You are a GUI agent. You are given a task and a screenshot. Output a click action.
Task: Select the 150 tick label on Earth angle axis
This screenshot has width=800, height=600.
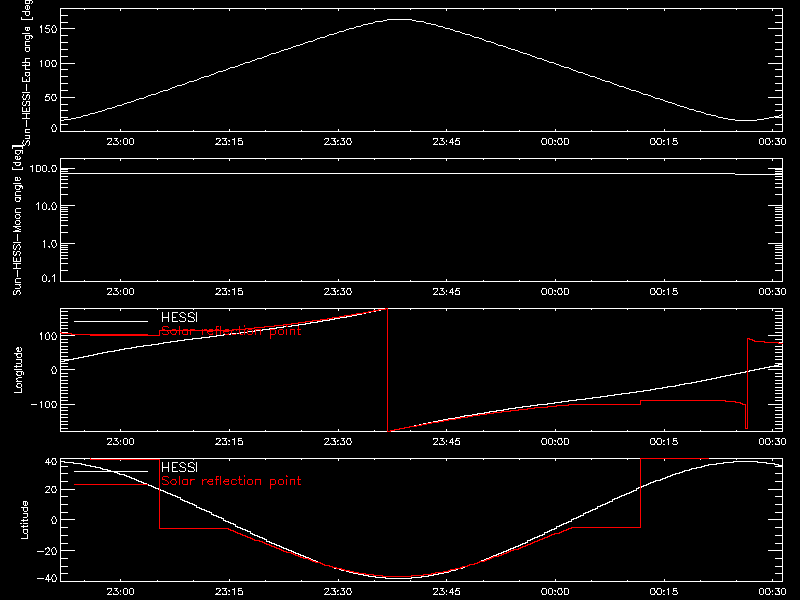[x=47, y=29]
